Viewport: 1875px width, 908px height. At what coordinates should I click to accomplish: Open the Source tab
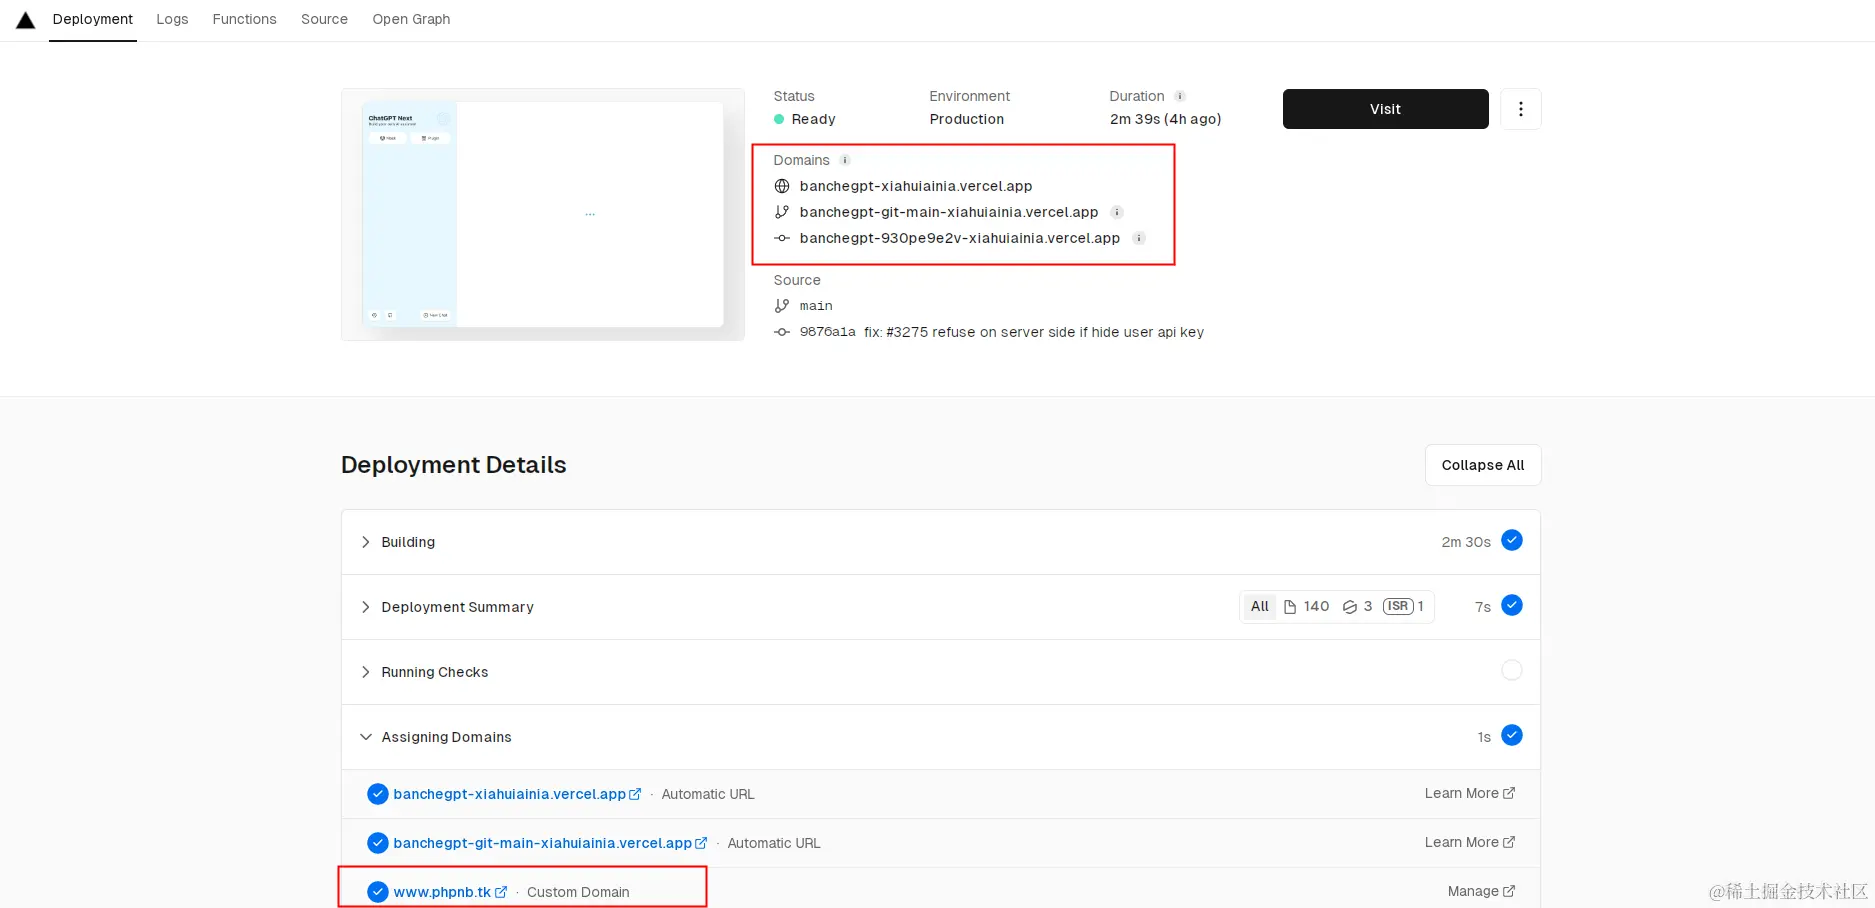pyautogui.click(x=324, y=19)
